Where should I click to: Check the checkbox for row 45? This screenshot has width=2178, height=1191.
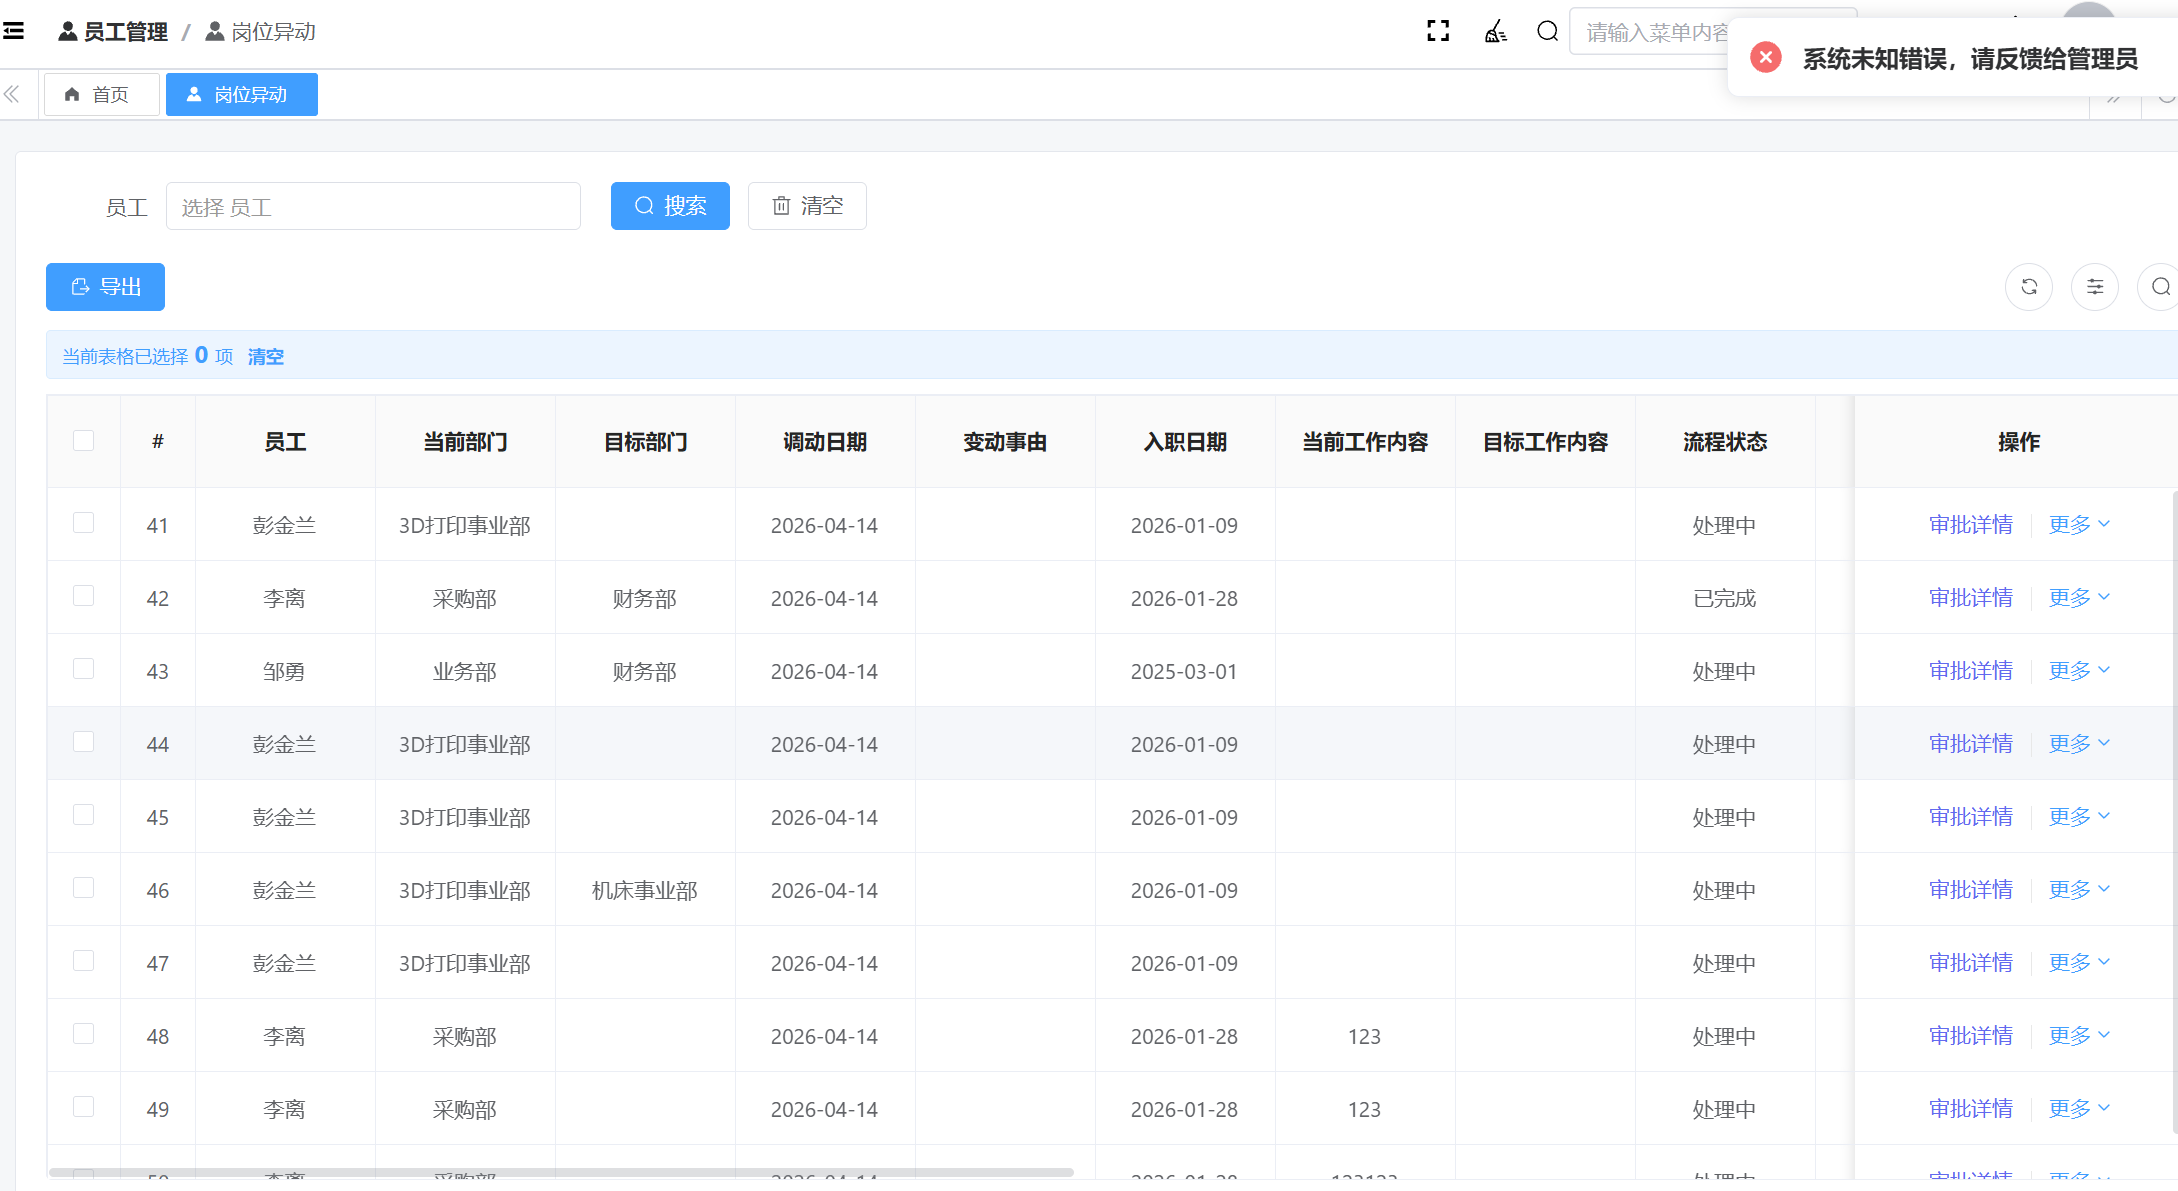[x=84, y=815]
